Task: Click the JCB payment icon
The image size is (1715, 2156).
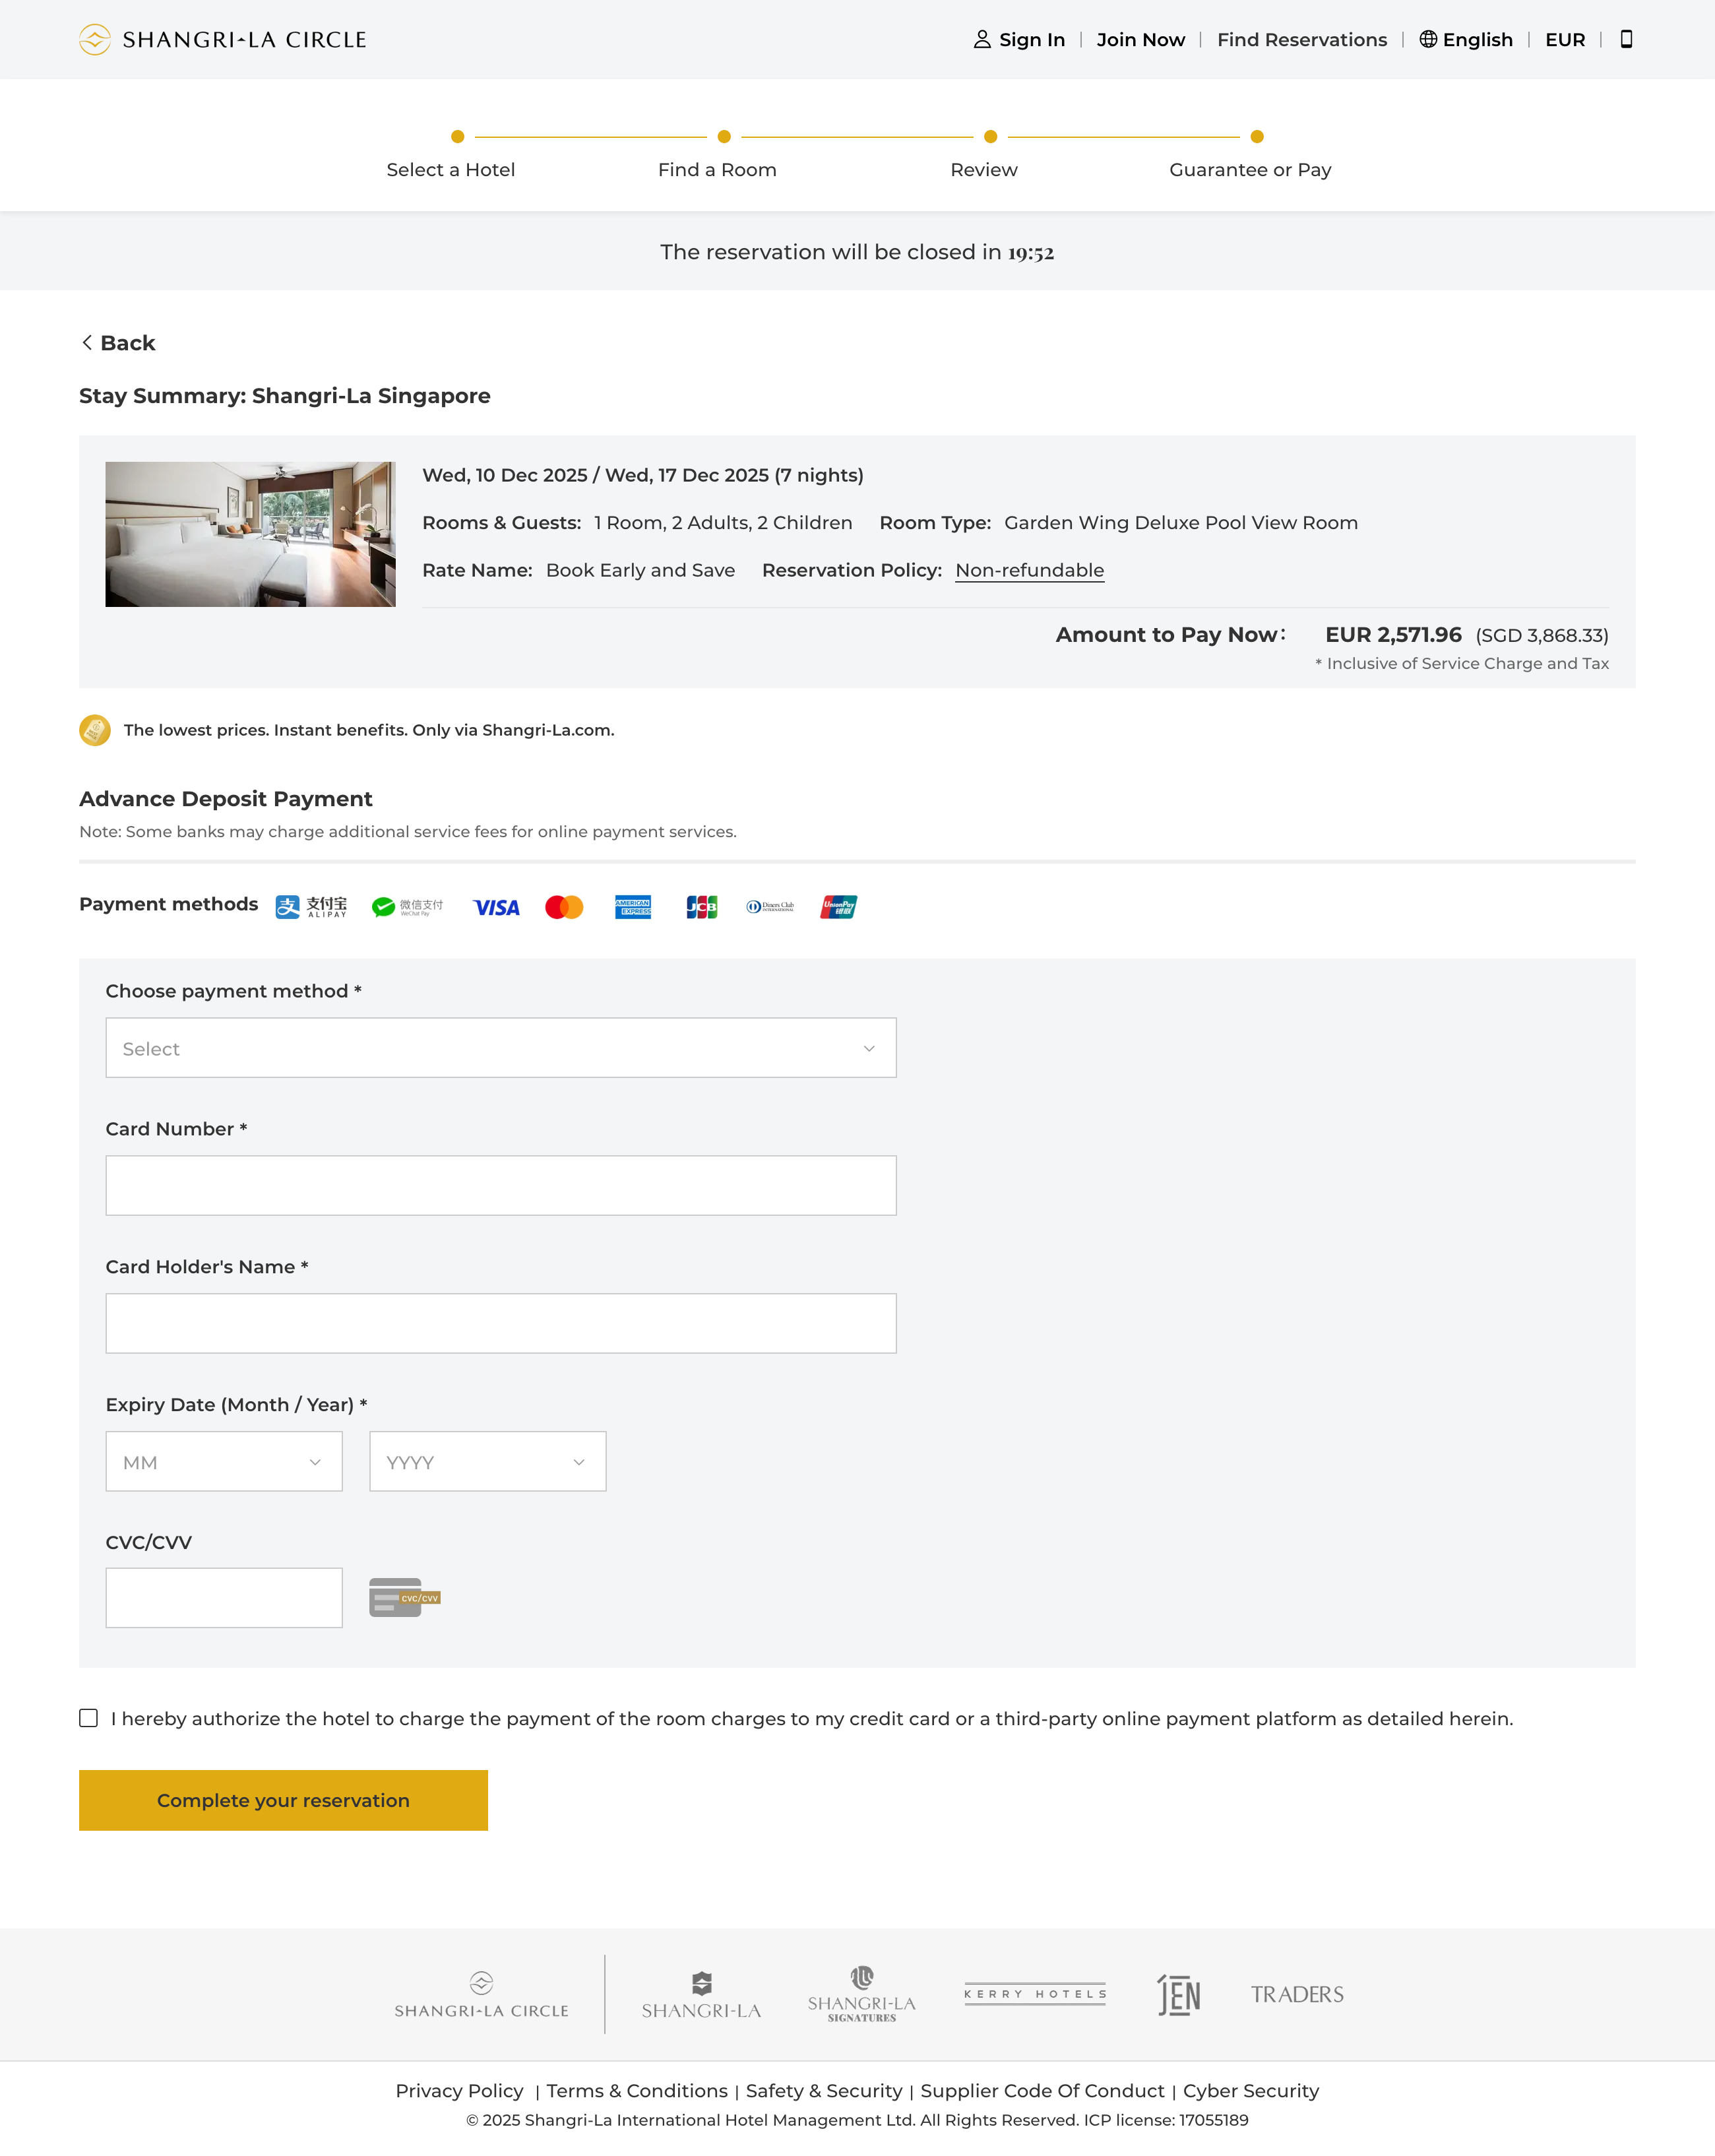Action: (x=701, y=907)
